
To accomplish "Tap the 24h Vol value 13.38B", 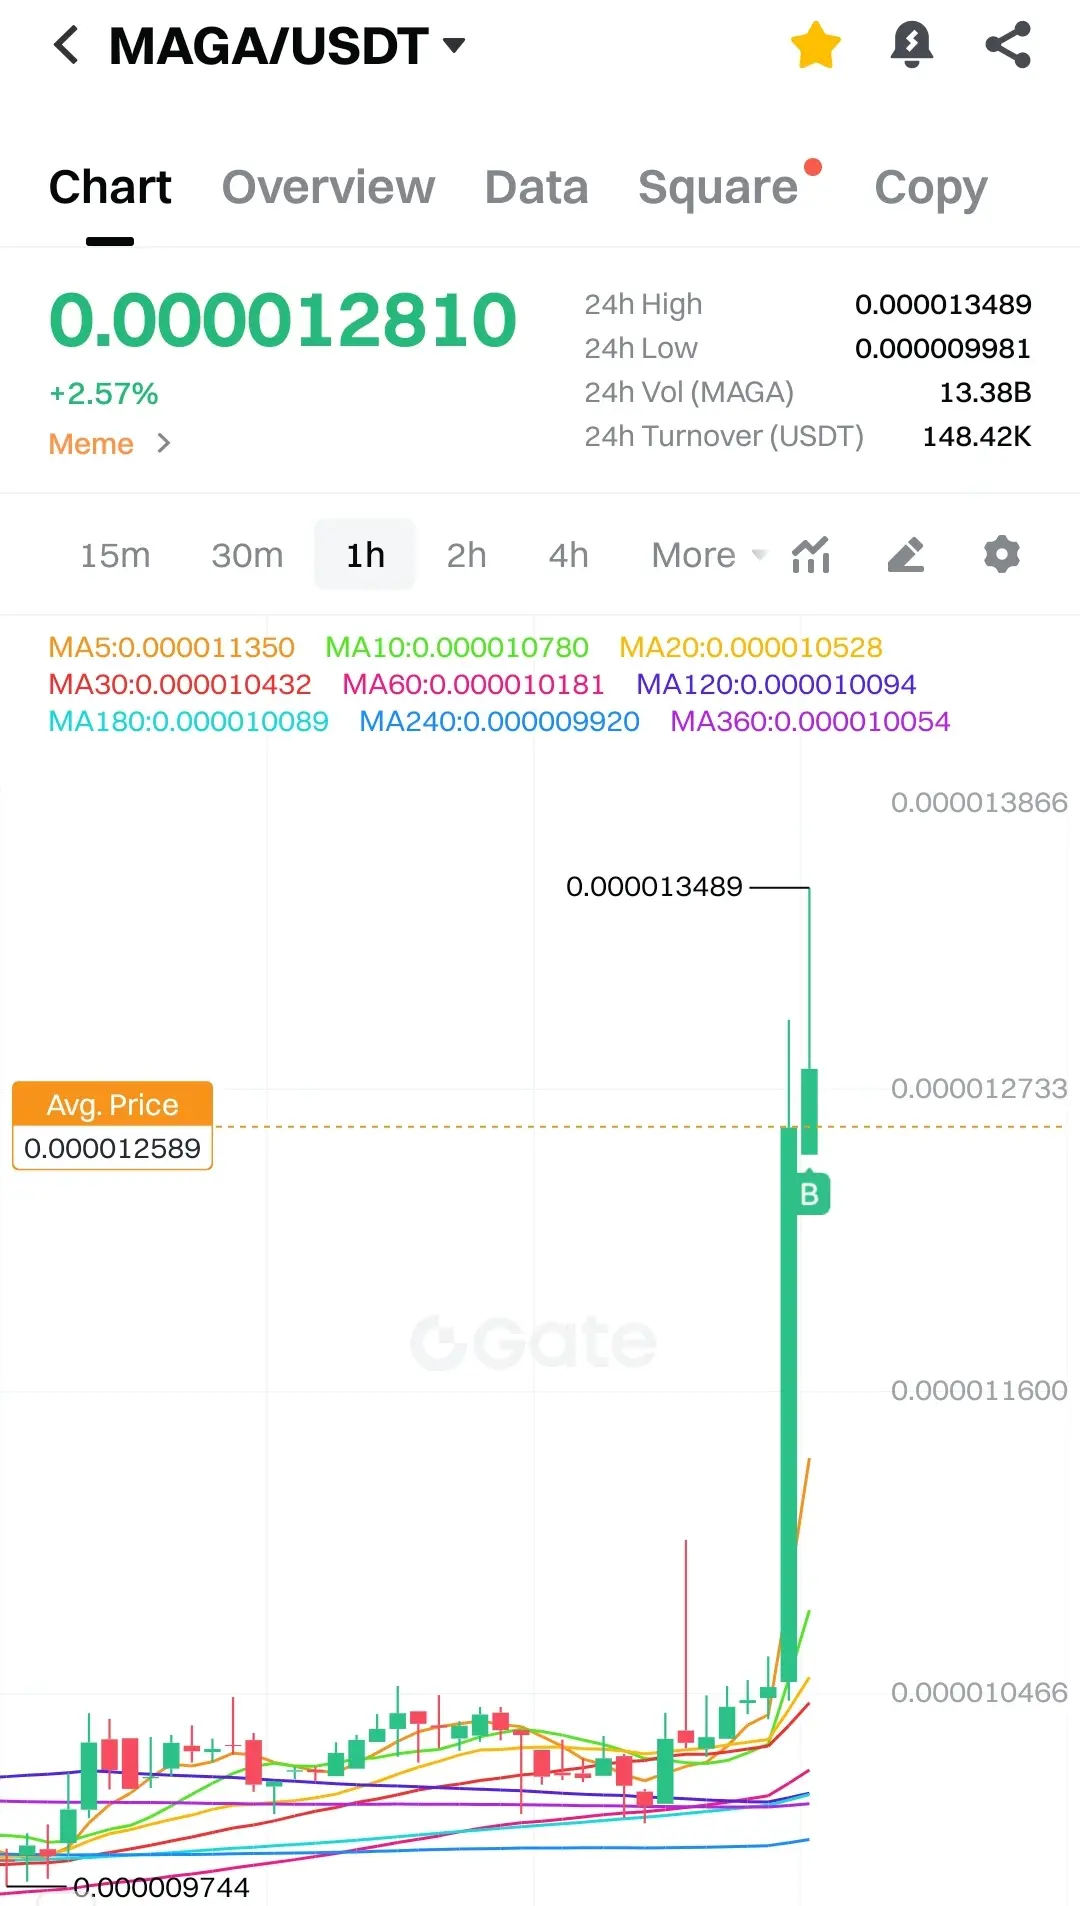I will tap(985, 392).
